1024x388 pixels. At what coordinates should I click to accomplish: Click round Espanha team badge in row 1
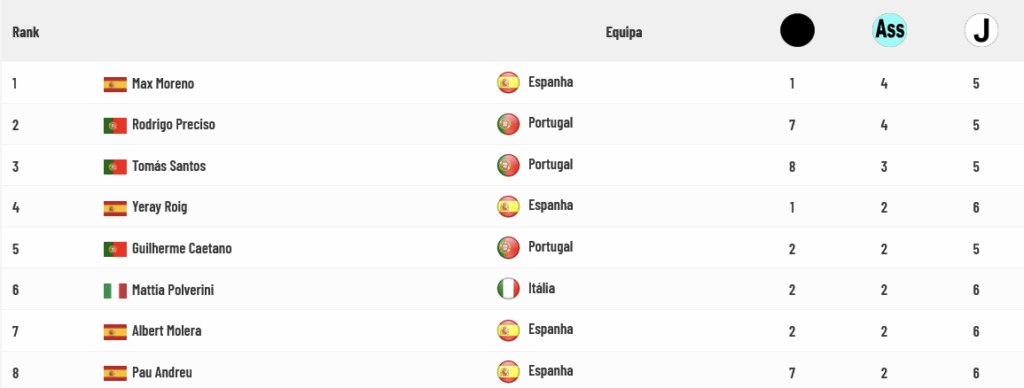tap(508, 83)
